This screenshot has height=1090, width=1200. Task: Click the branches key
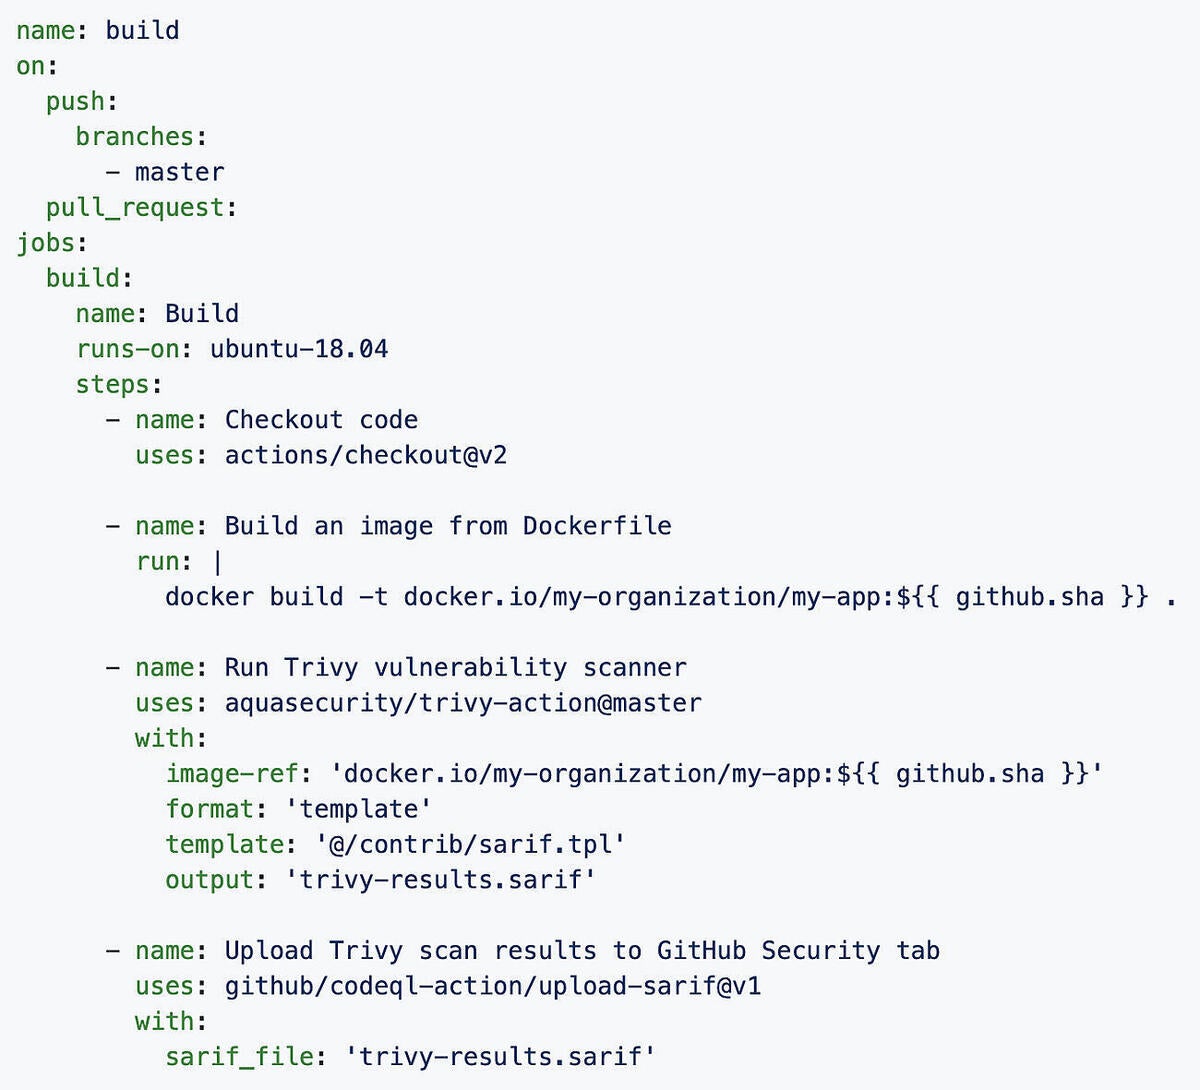135,137
